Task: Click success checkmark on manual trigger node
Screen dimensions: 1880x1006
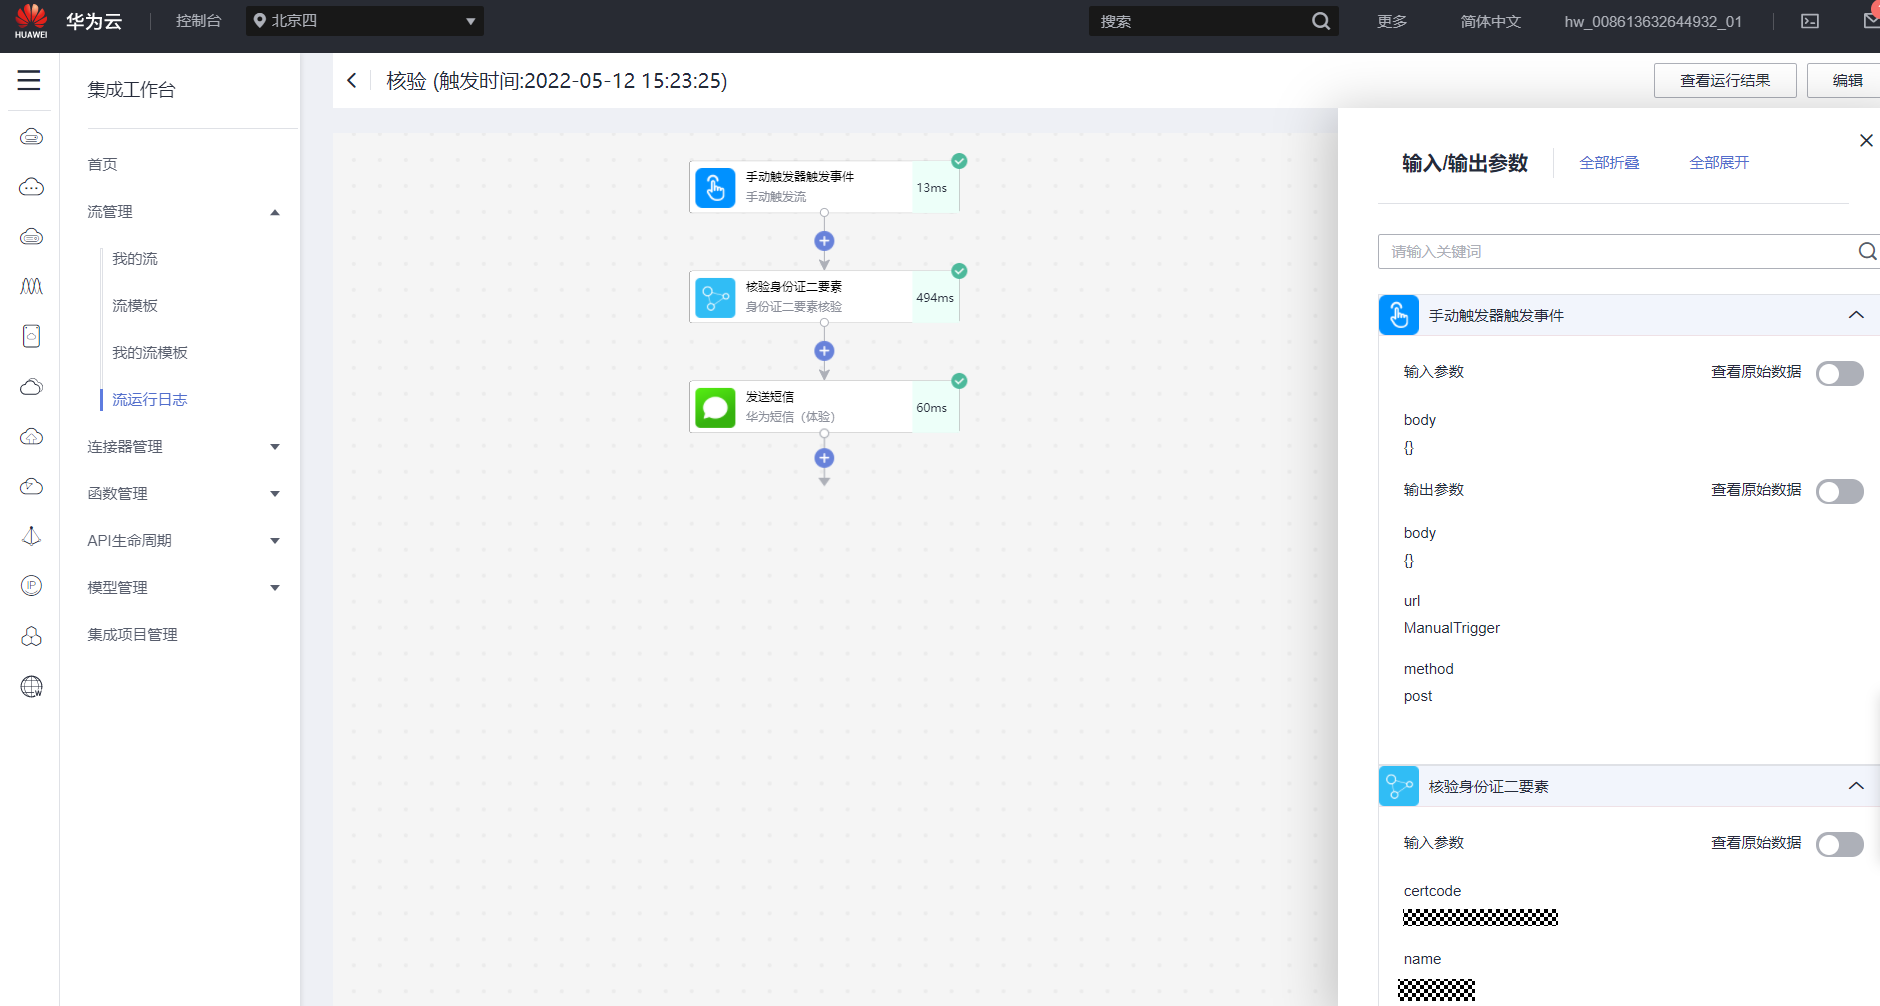Action: [x=959, y=161]
